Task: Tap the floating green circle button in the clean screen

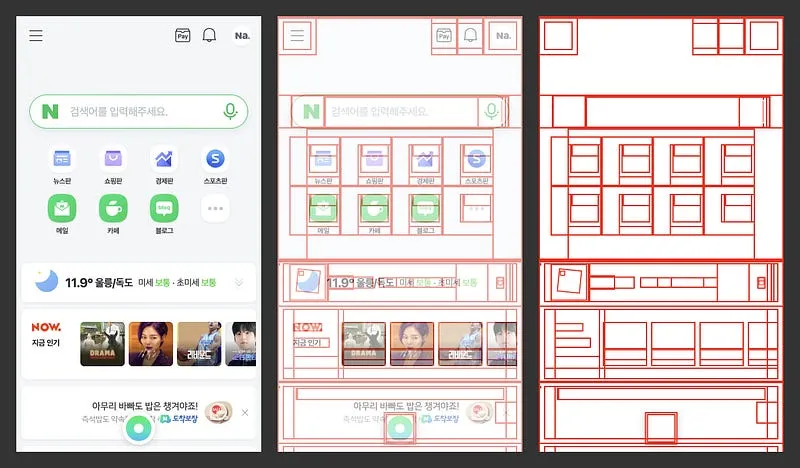Action: point(139,428)
